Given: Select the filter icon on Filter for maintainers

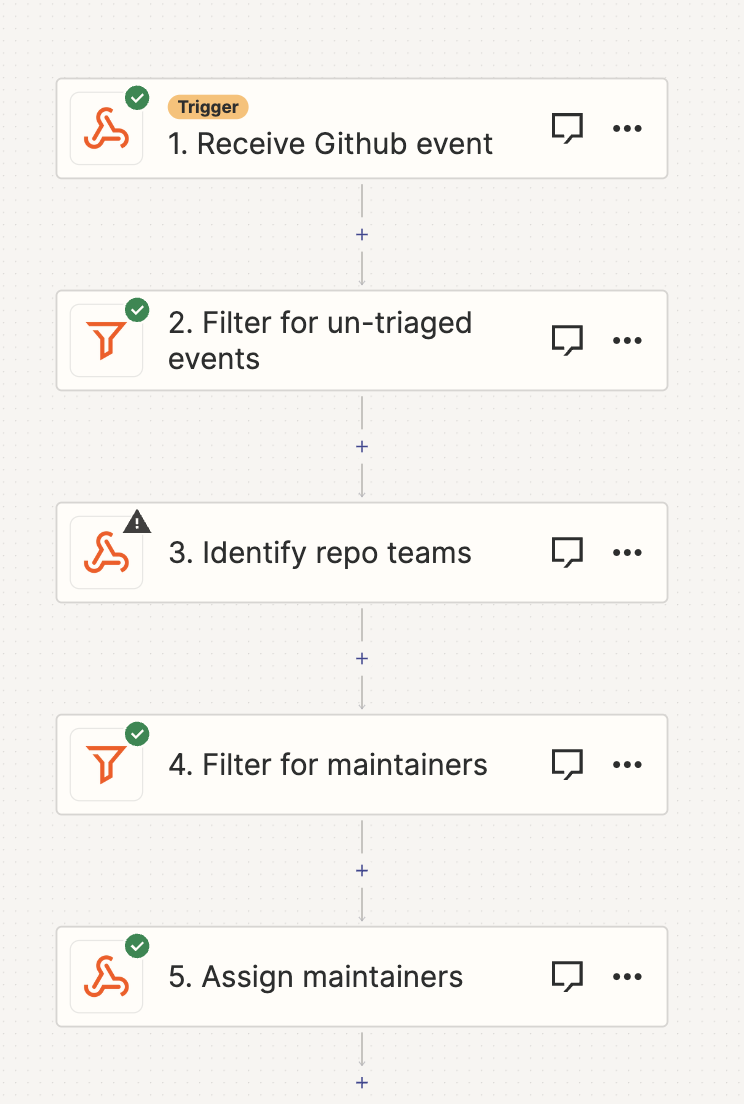Looking at the screenshot, I should click(106, 764).
